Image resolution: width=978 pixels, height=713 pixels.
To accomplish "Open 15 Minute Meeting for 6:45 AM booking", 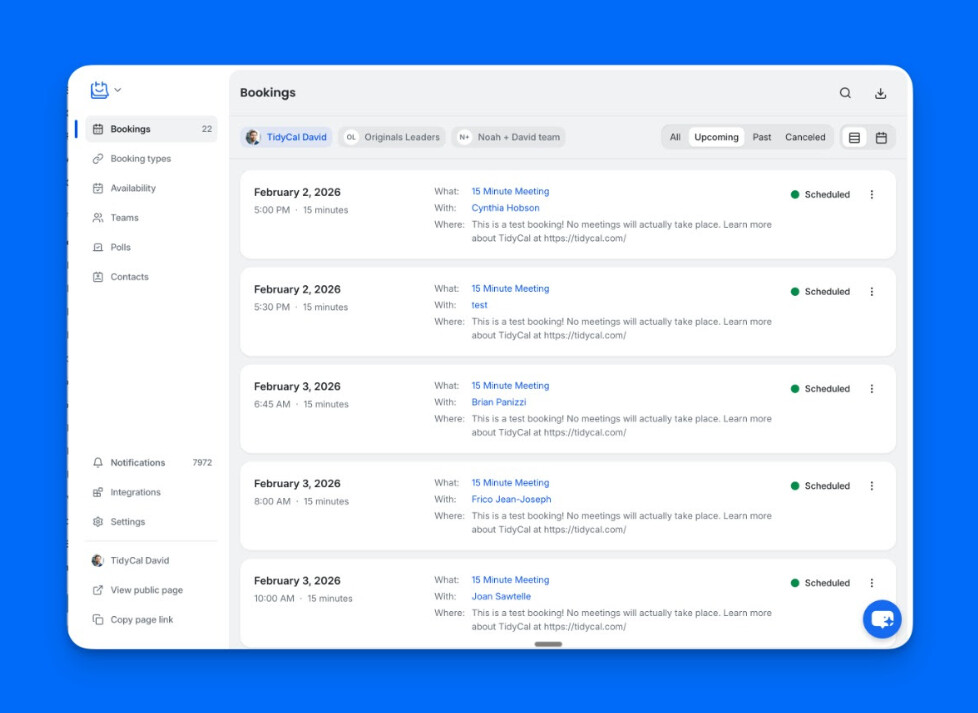I will click(x=510, y=386).
